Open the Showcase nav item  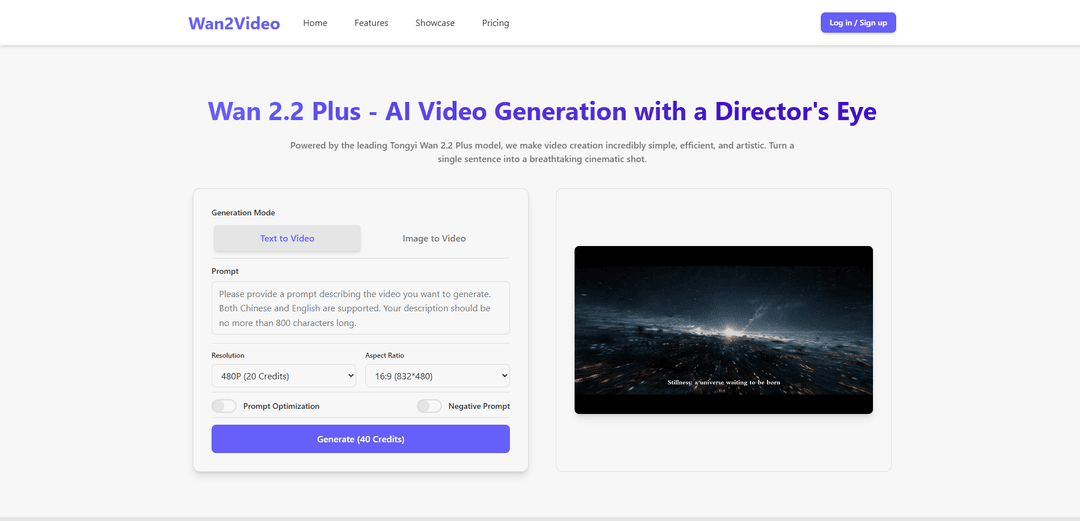(x=435, y=23)
